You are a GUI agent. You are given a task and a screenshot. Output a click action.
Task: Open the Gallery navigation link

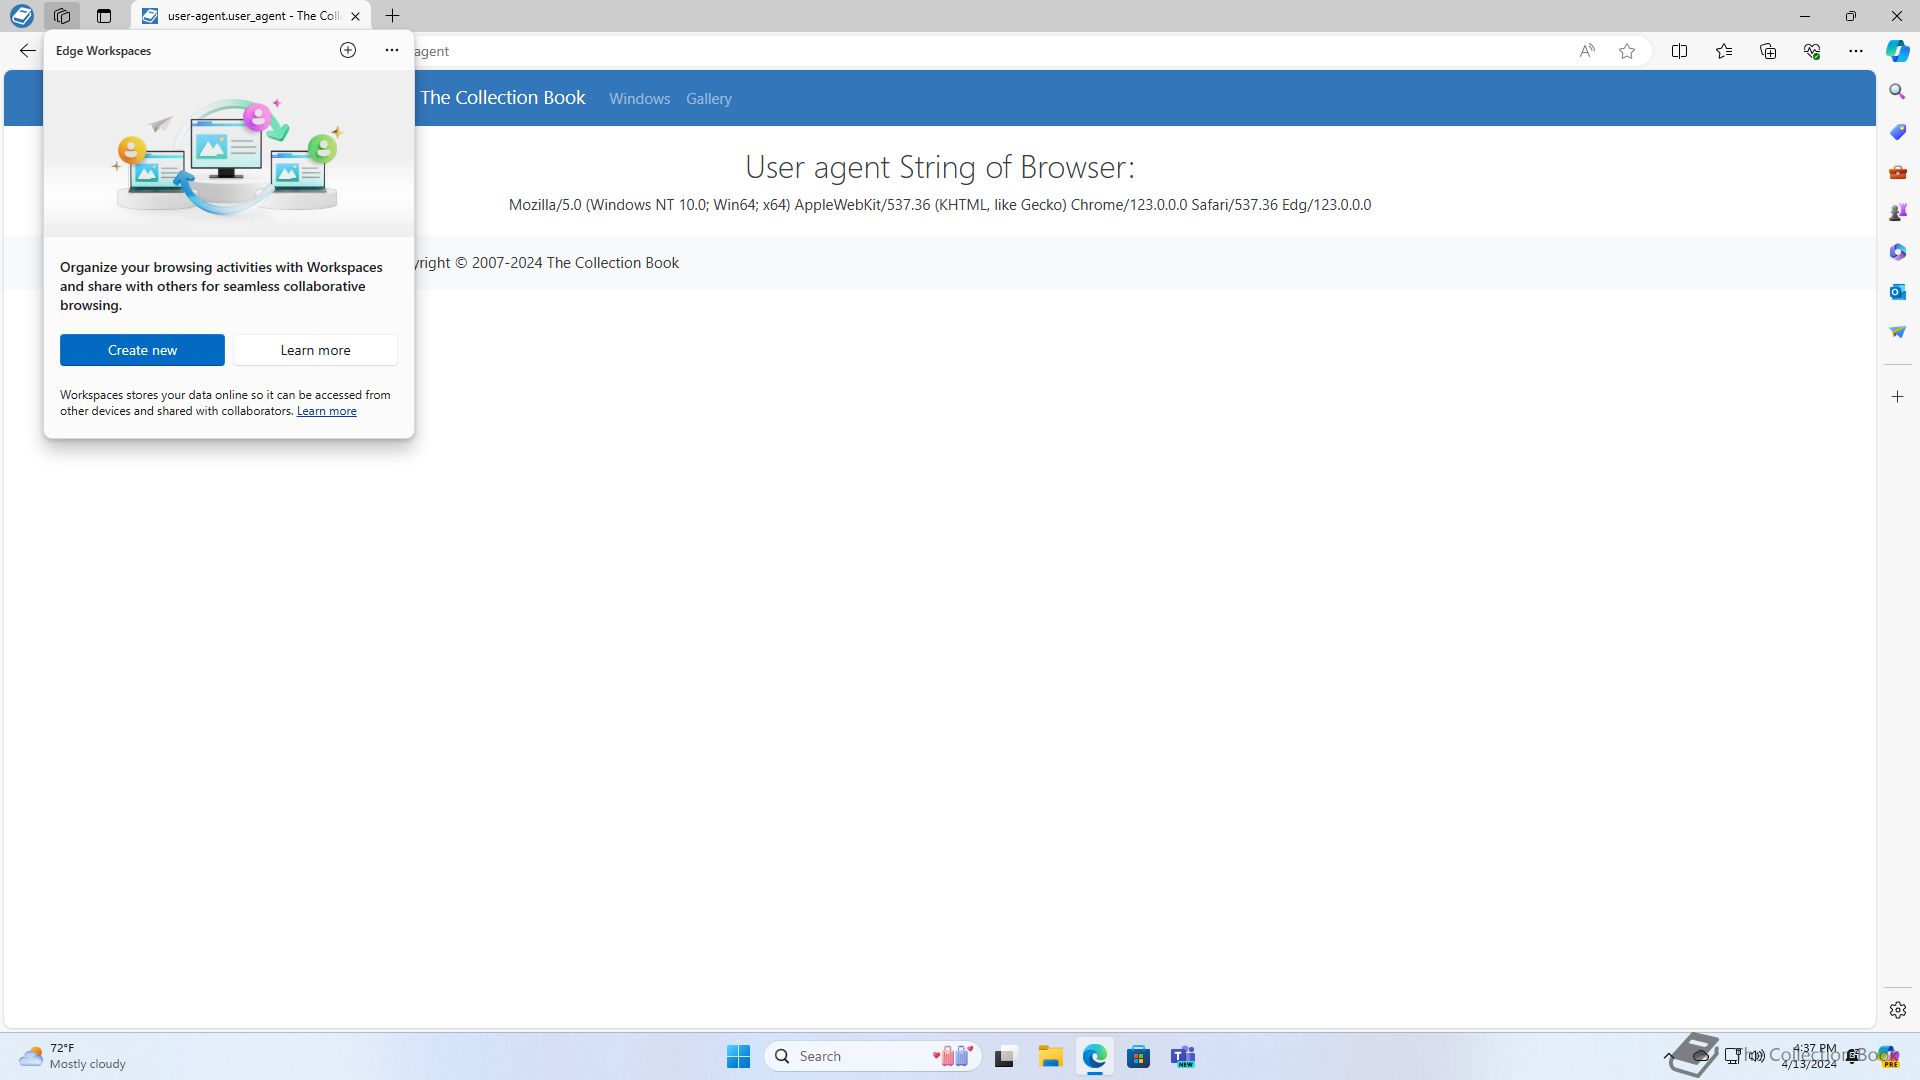coord(709,99)
